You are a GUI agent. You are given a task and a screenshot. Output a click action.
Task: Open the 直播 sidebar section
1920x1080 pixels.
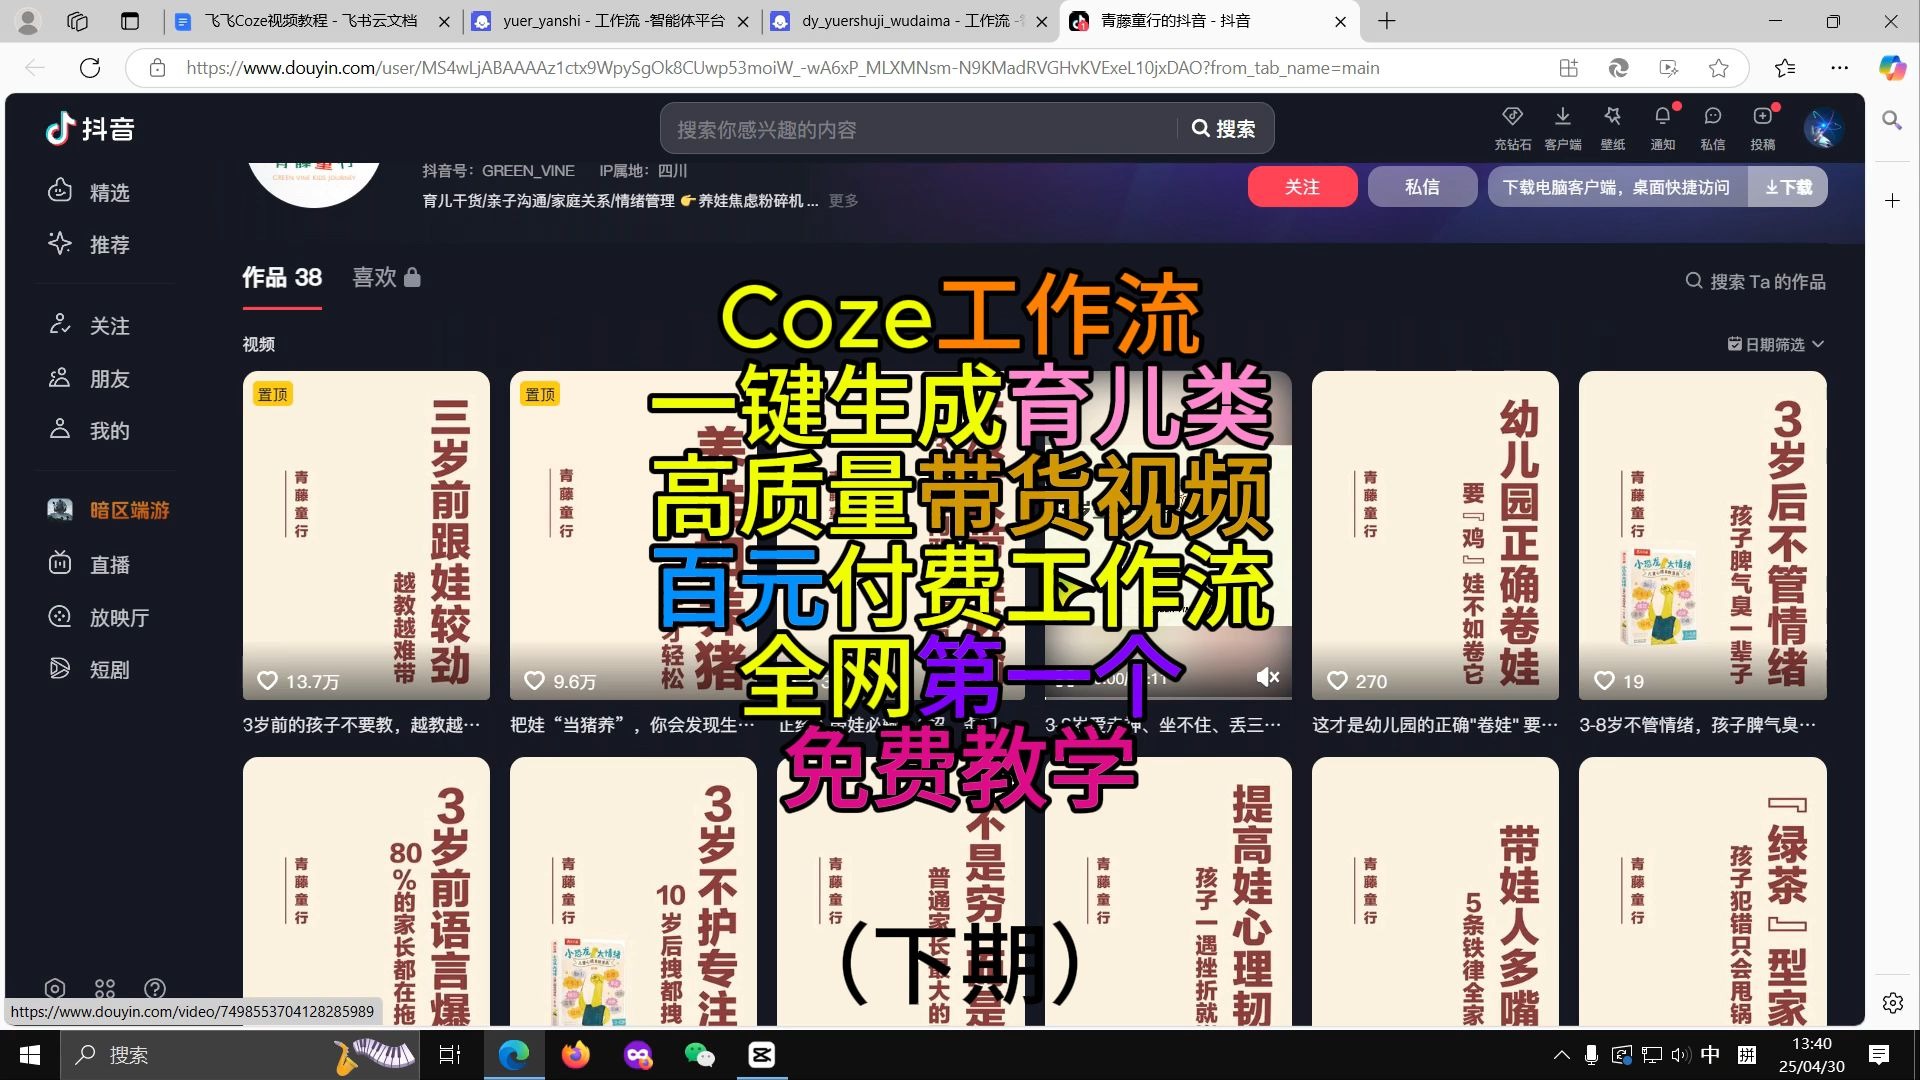point(90,564)
